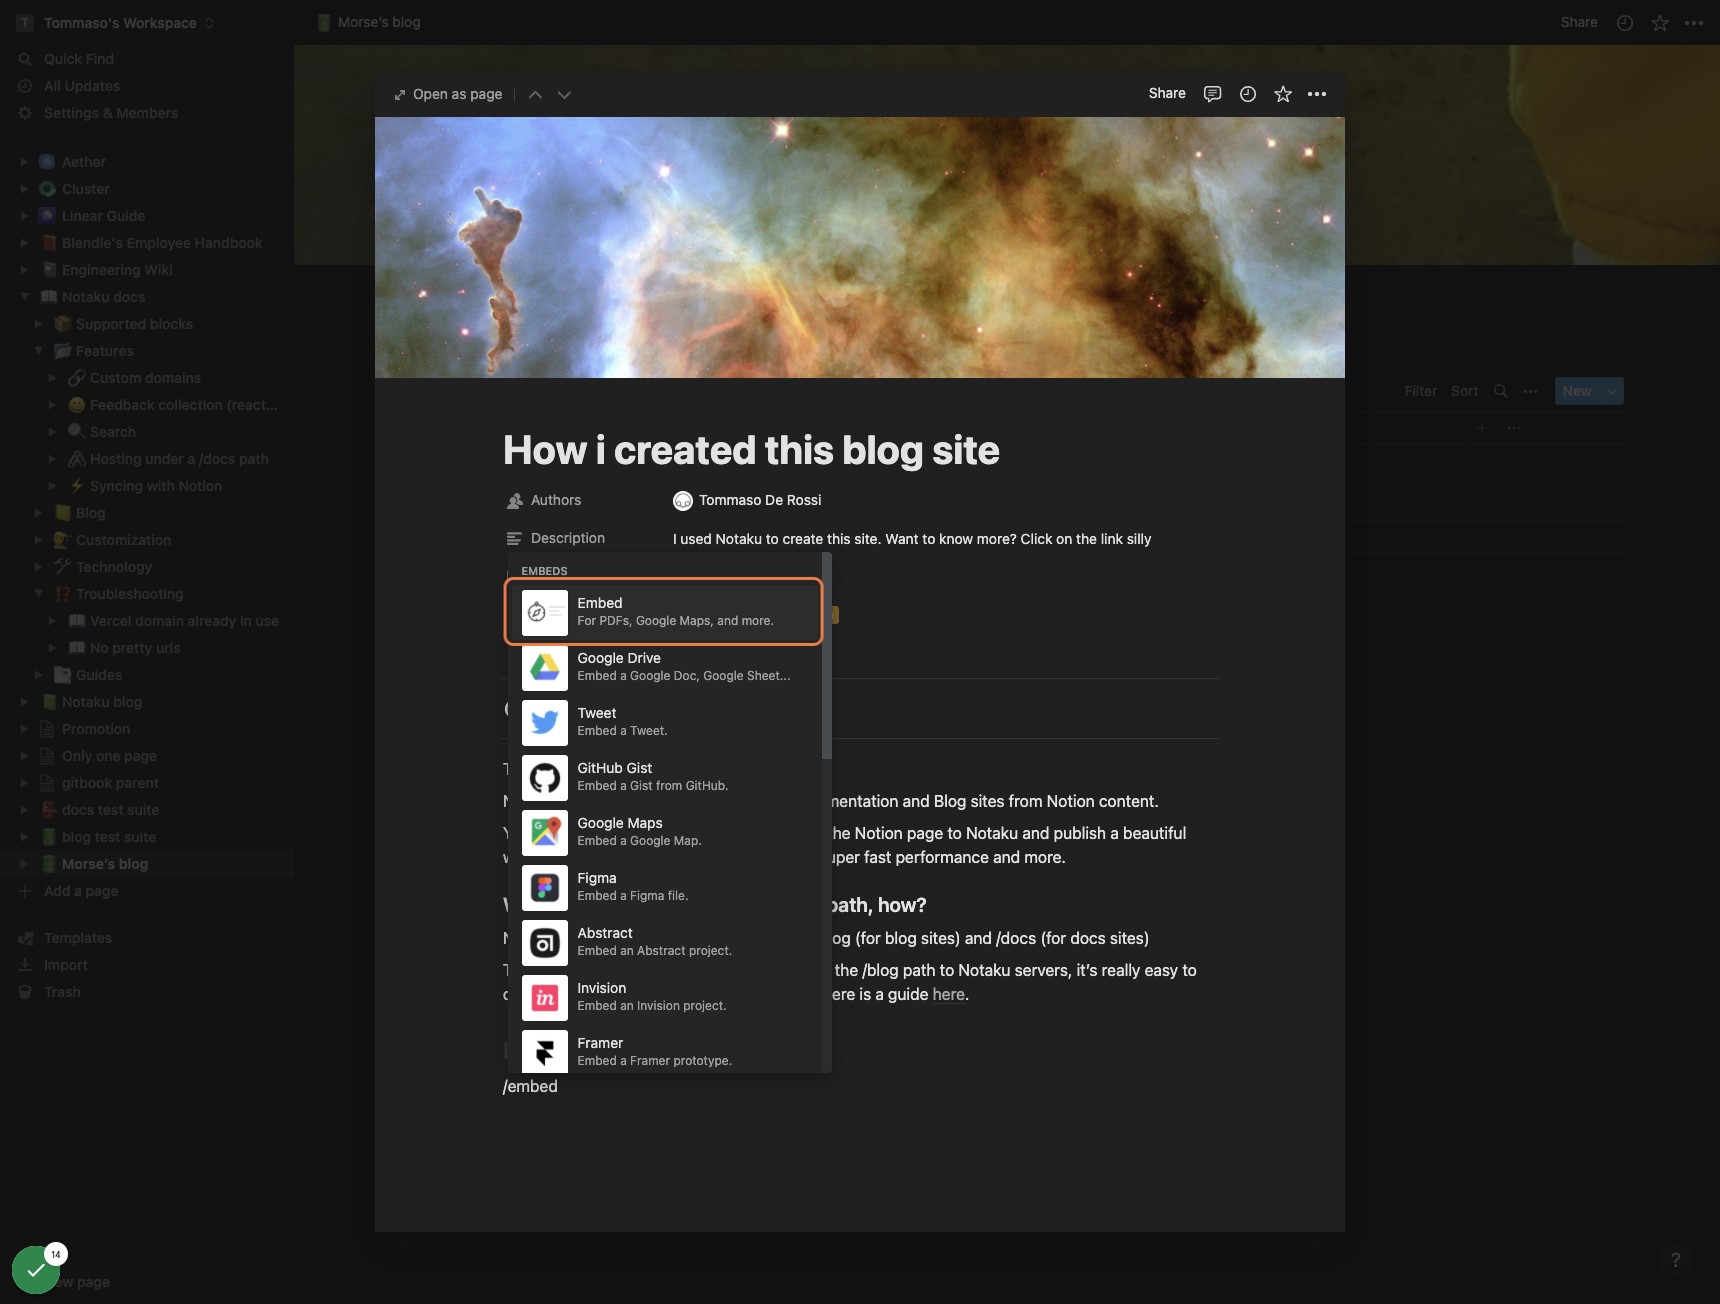This screenshot has height=1304, width=1720.
Task: Favorite this page with modal star icon
Action: coord(1283,94)
